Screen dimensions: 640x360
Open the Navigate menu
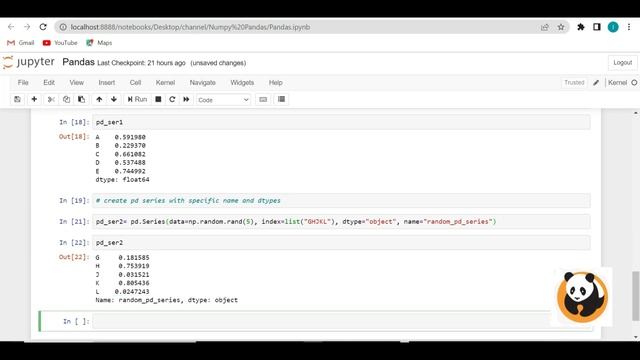pos(202,82)
